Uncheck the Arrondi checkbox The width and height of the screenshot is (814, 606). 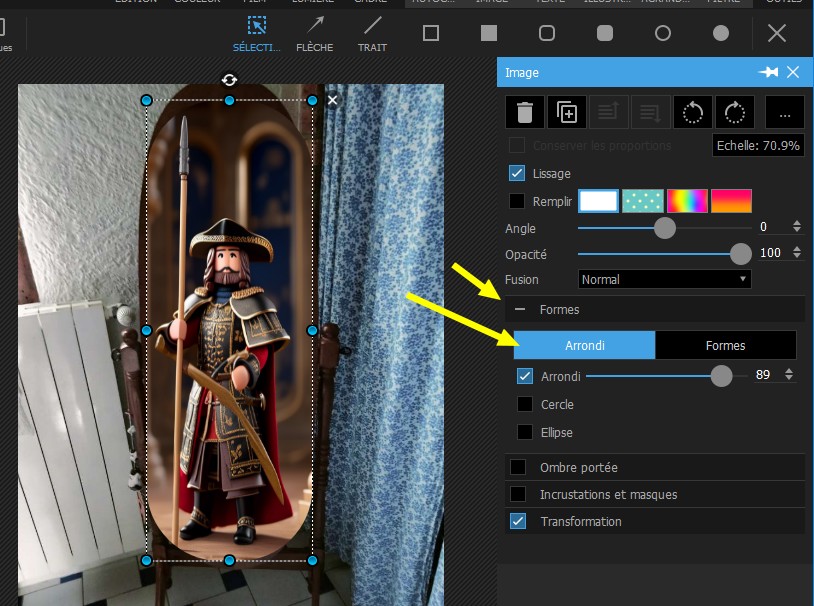click(525, 376)
